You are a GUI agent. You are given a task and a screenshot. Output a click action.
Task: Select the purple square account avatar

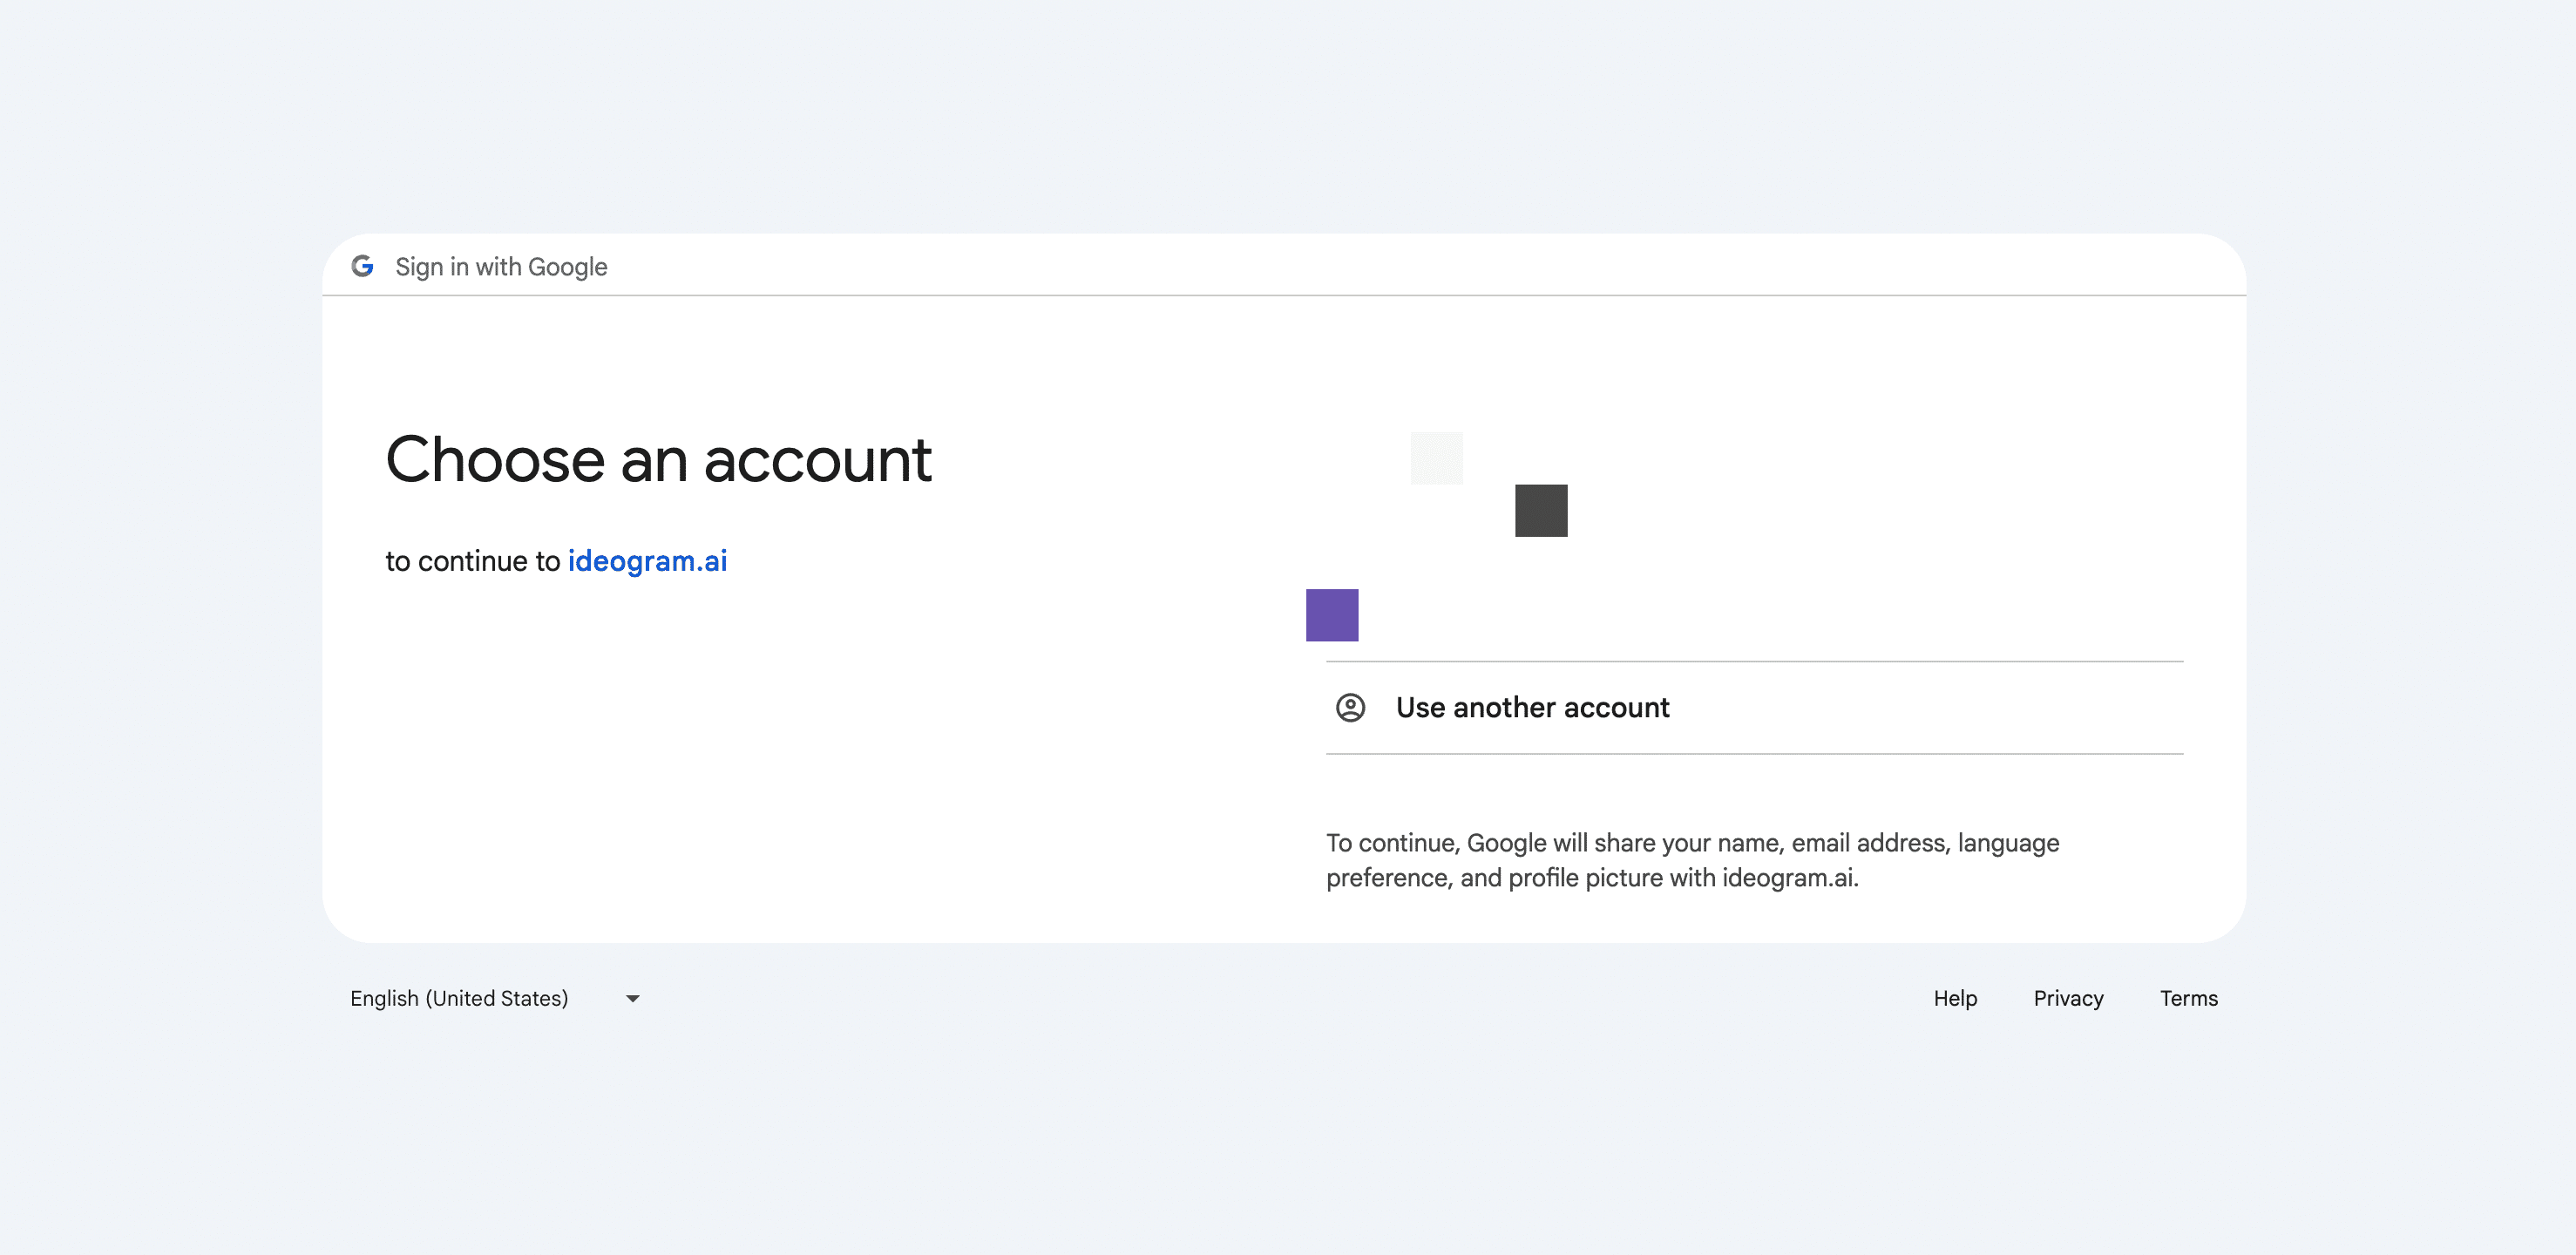pyautogui.click(x=1332, y=615)
